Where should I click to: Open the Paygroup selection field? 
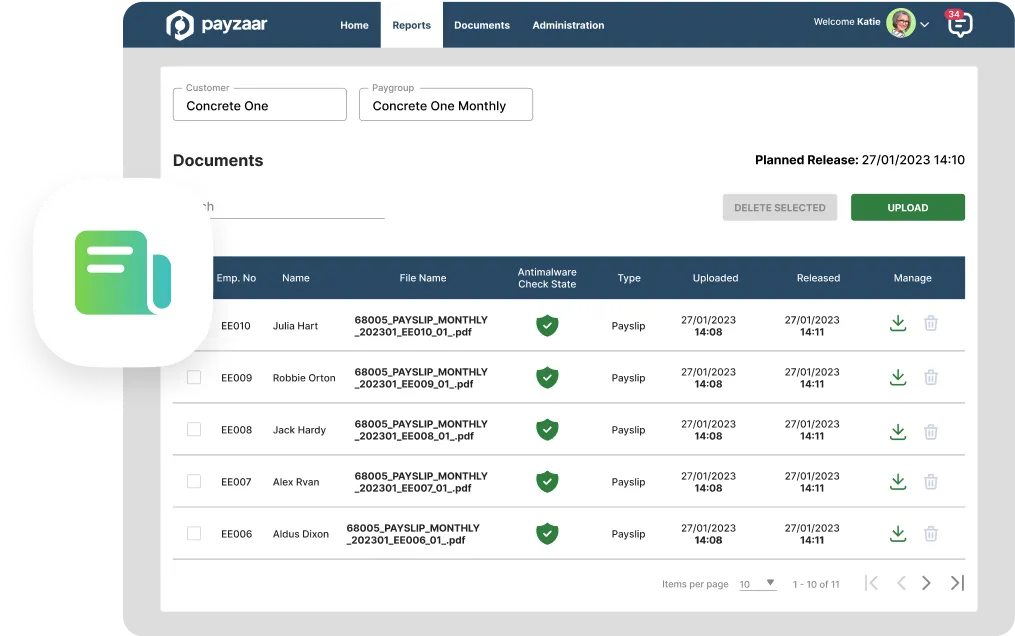[445, 104]
